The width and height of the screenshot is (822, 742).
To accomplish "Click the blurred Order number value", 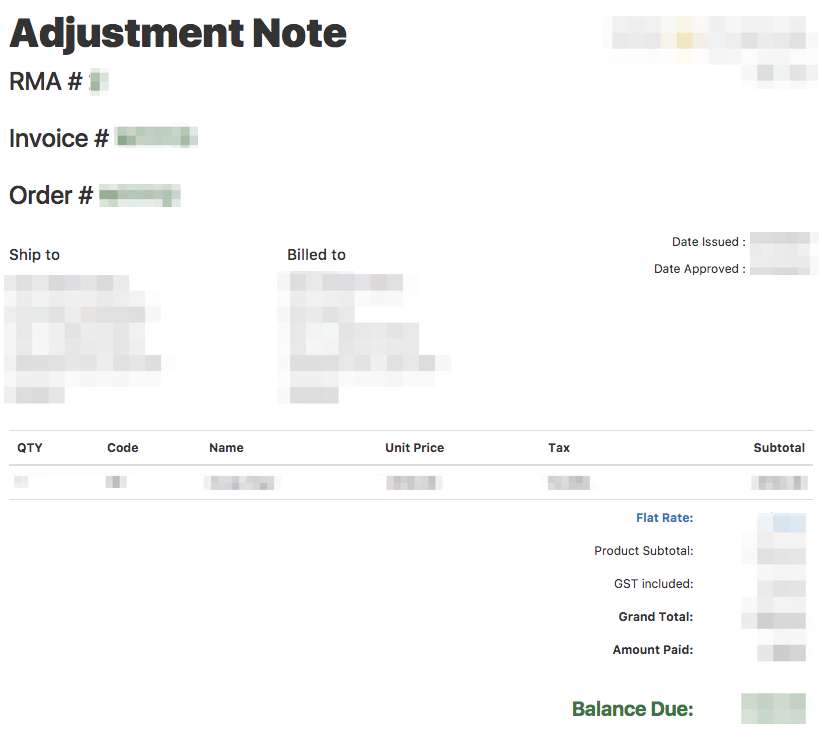I will 140,195.
